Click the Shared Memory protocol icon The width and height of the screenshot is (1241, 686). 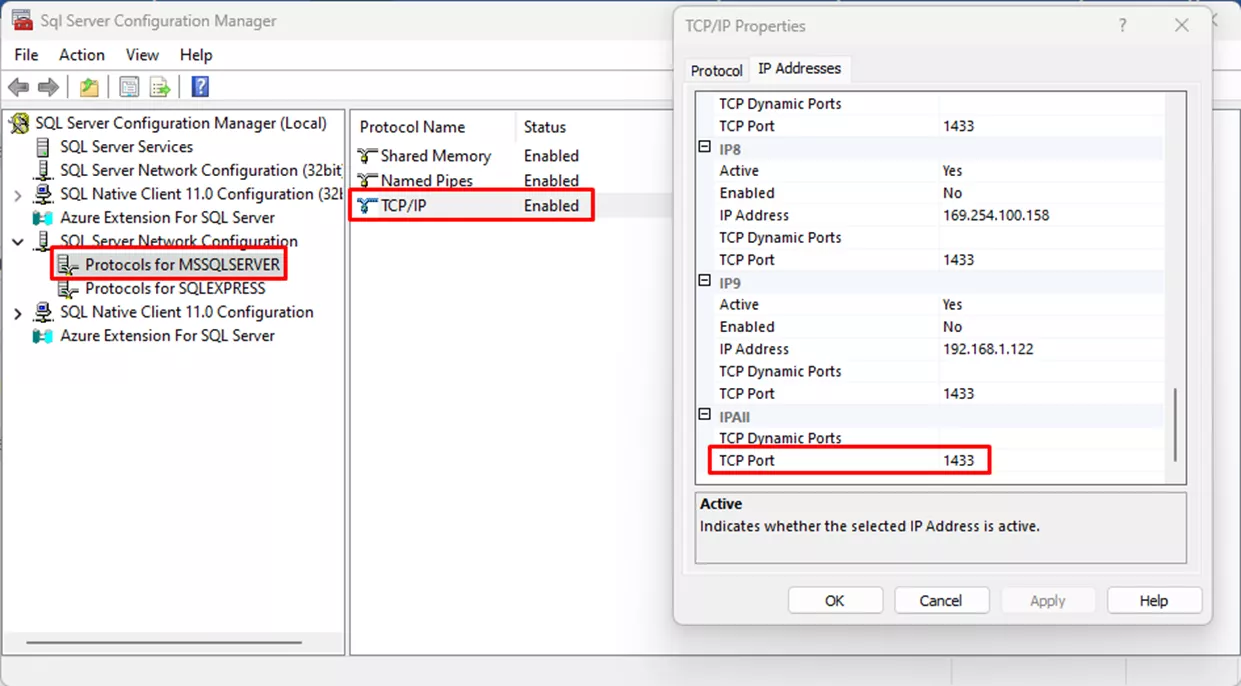click(x=367, y=156)
